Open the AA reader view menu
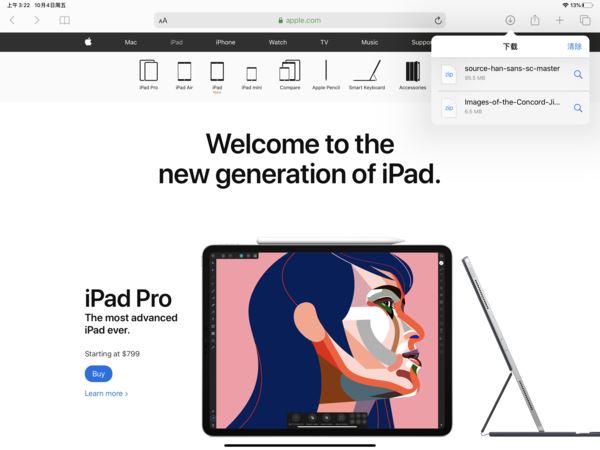The image size is (600, 450). (163, 21)
